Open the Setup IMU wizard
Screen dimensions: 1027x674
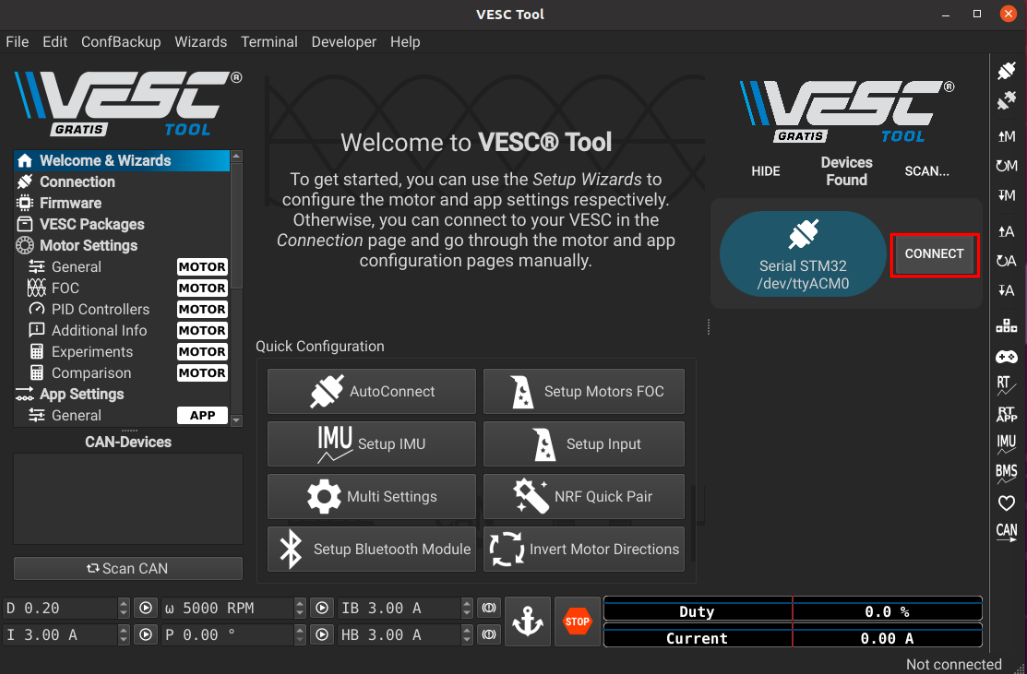click(371, 443)
